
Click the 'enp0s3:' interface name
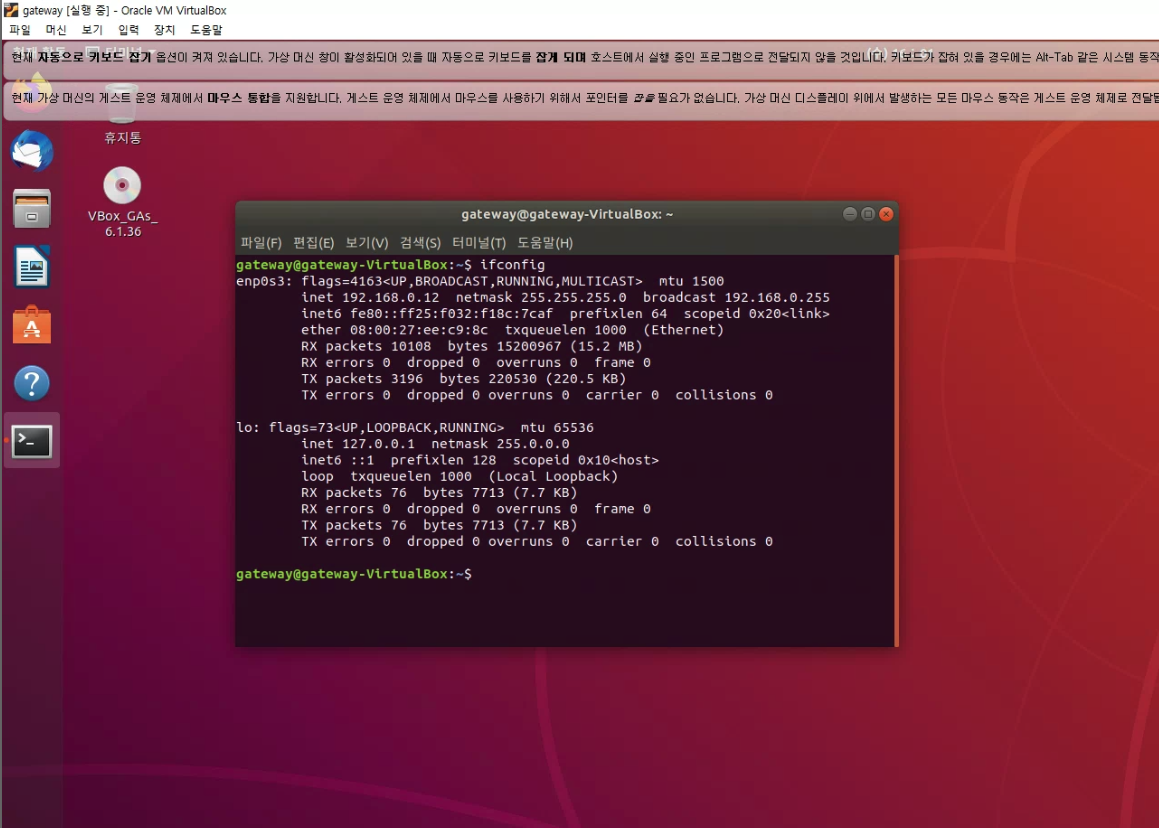click(265, 281)
